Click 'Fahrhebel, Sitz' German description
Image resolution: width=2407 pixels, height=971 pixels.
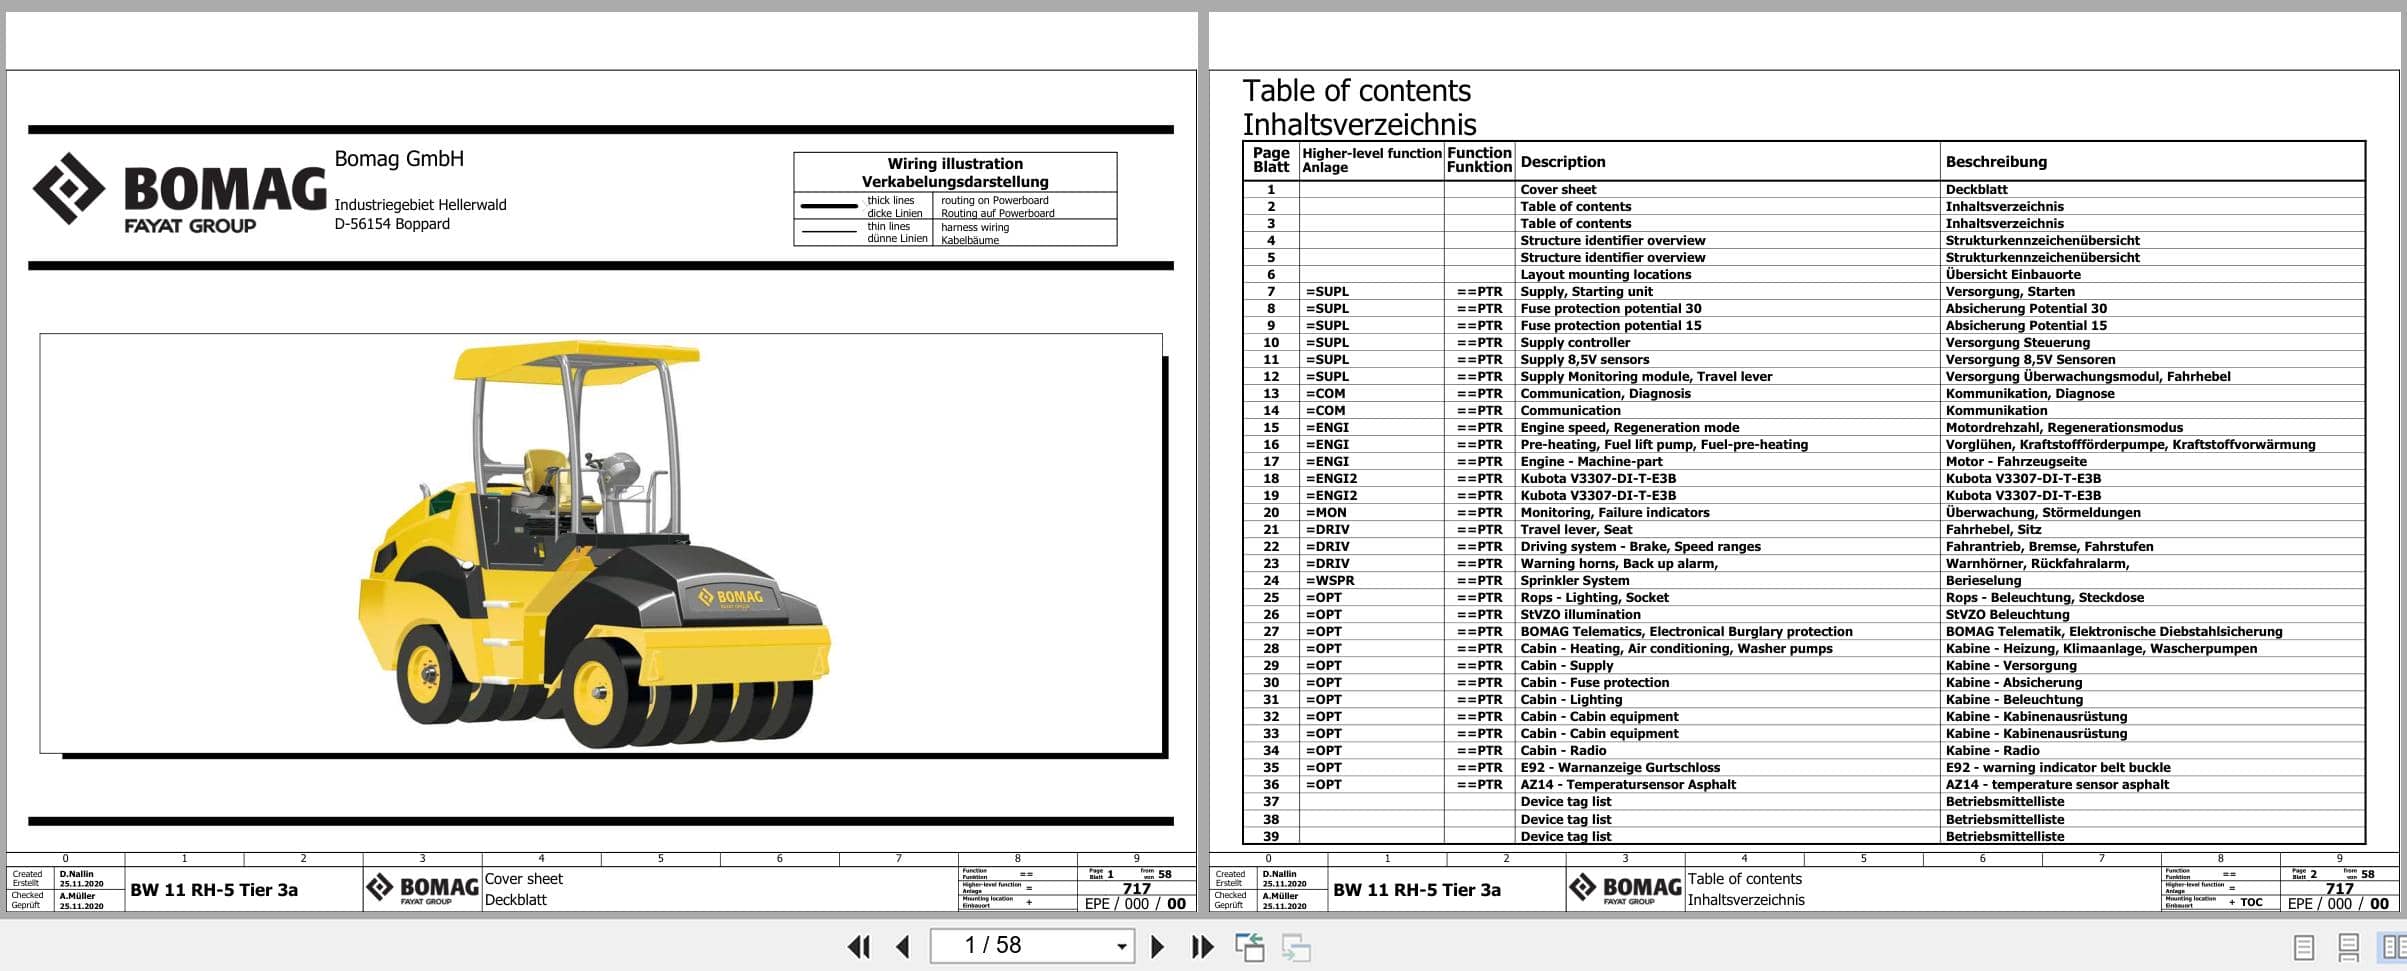[1993, 530]
